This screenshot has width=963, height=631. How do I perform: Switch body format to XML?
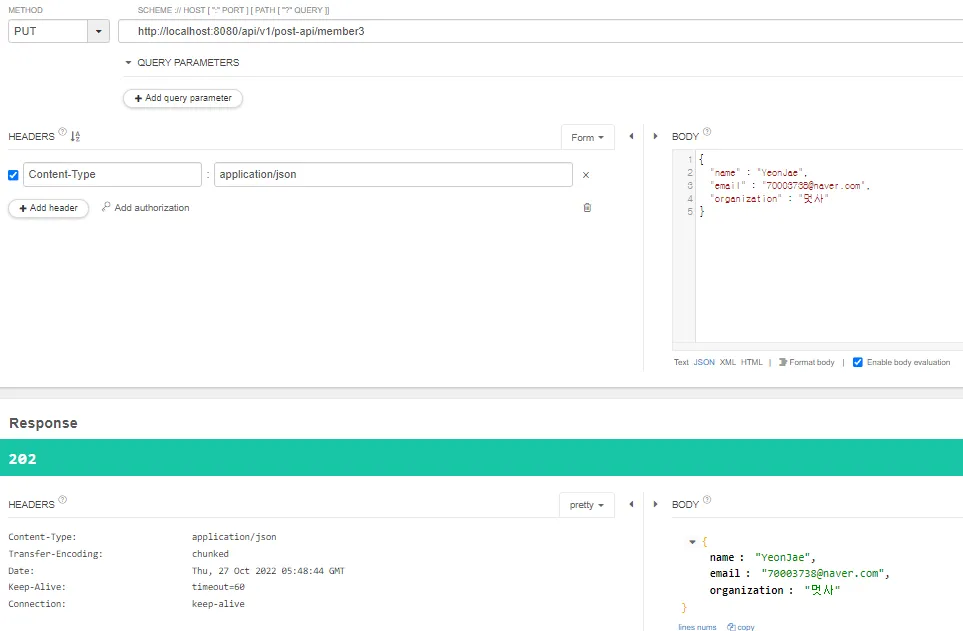pyautogui.click(x=728, y=363)
